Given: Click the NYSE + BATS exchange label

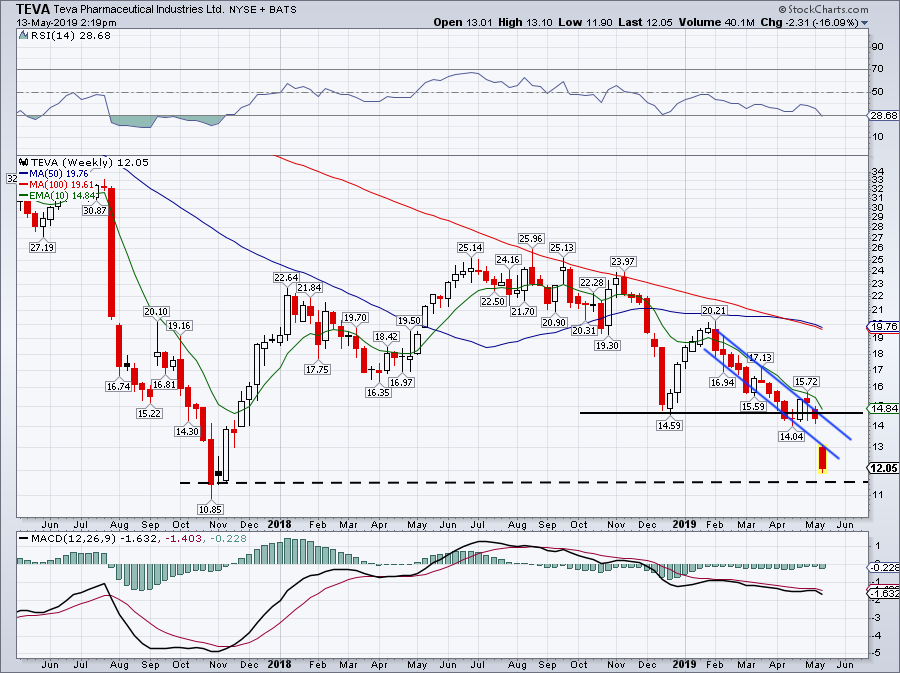Looking at the screenshot, I should [263, 10].
